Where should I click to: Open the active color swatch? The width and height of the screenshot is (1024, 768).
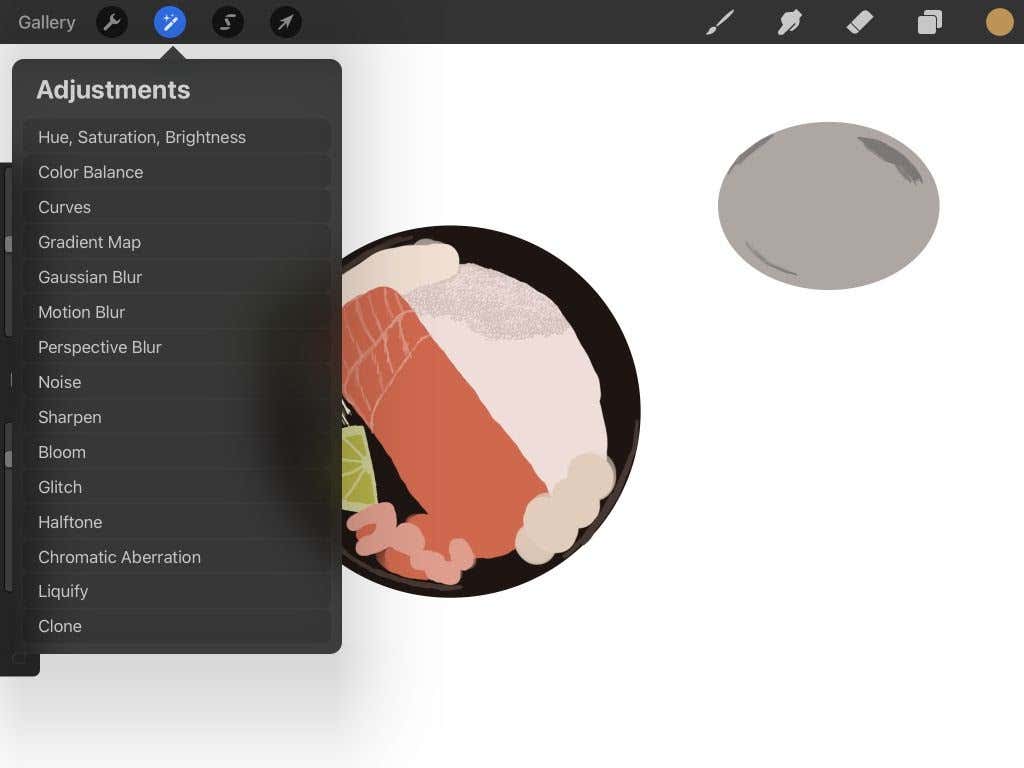[1000, 22]
